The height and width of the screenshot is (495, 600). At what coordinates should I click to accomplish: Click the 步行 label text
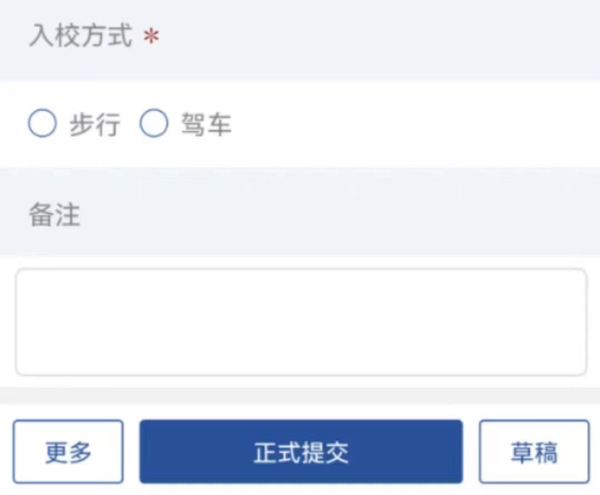[94, 125]
